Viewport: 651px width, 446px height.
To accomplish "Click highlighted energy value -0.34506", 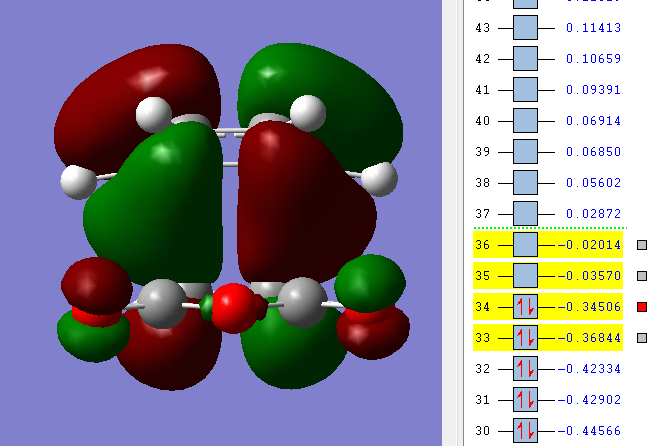I will tap(589, 307).
